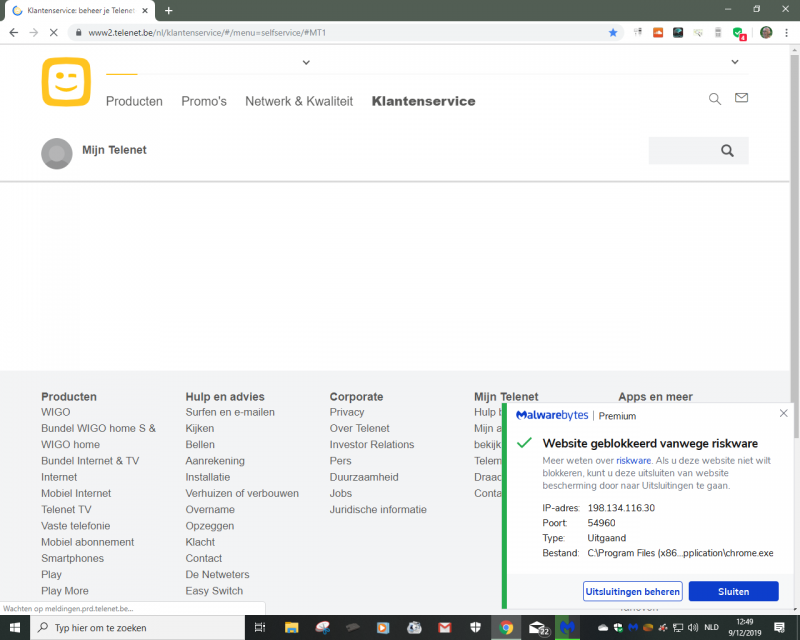800x640 pixels.
Task: Open the Netwerk & Kwaliteit menu
Action: [299, 101]
